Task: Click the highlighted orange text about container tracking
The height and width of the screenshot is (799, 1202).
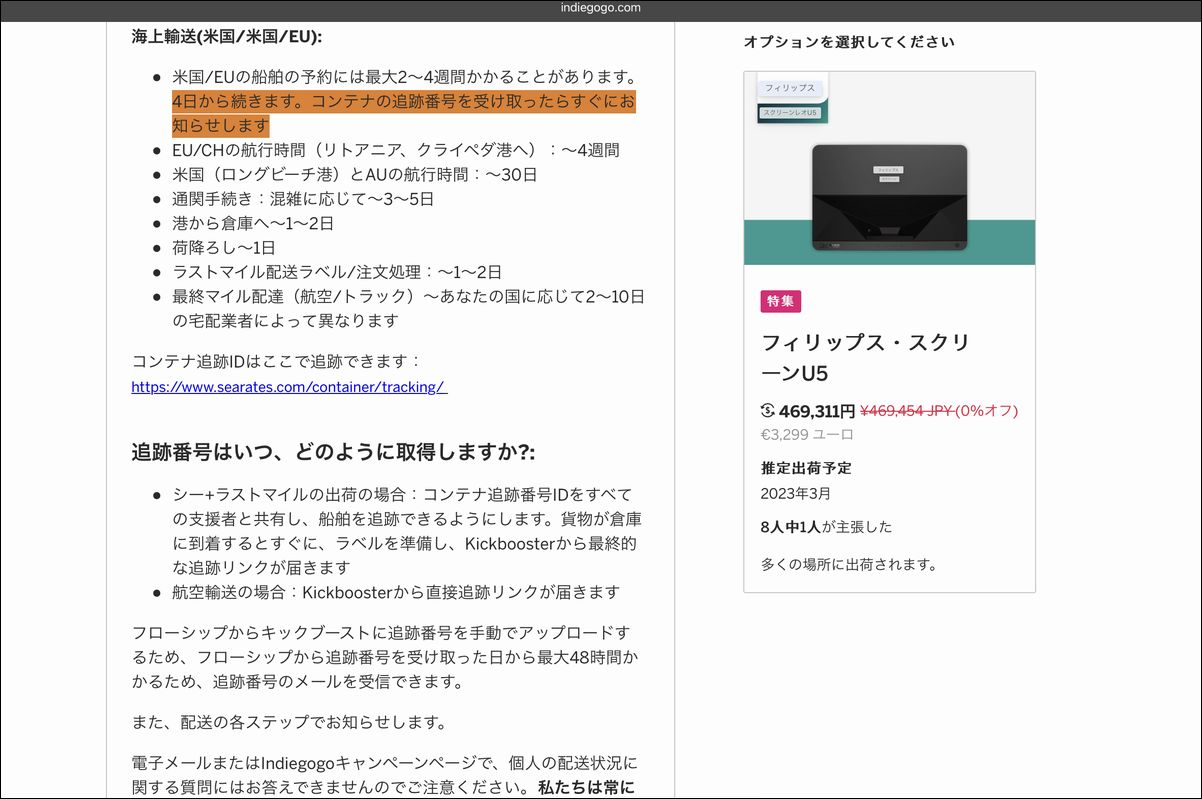Action: tap(403, 113)
